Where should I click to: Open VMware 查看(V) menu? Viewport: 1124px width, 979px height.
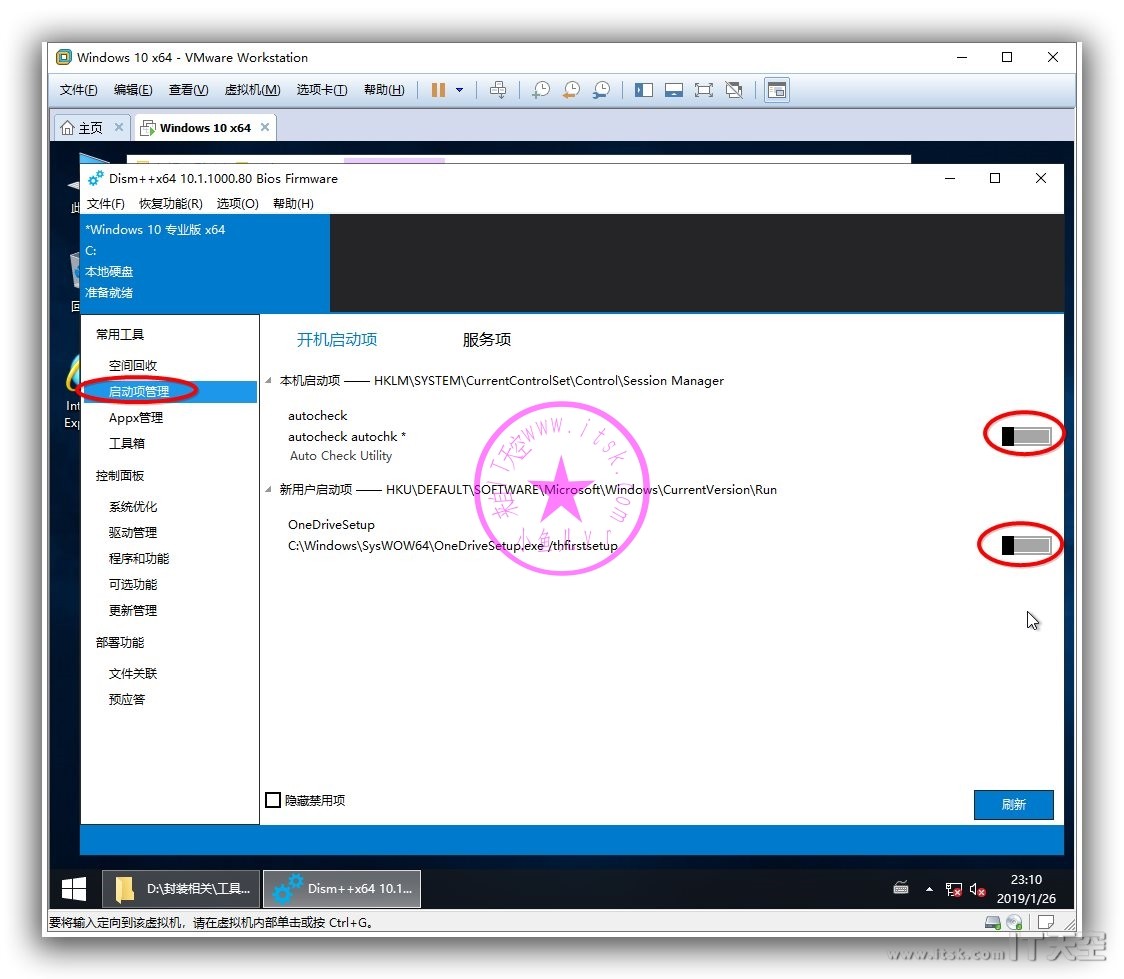click(188, 90)
